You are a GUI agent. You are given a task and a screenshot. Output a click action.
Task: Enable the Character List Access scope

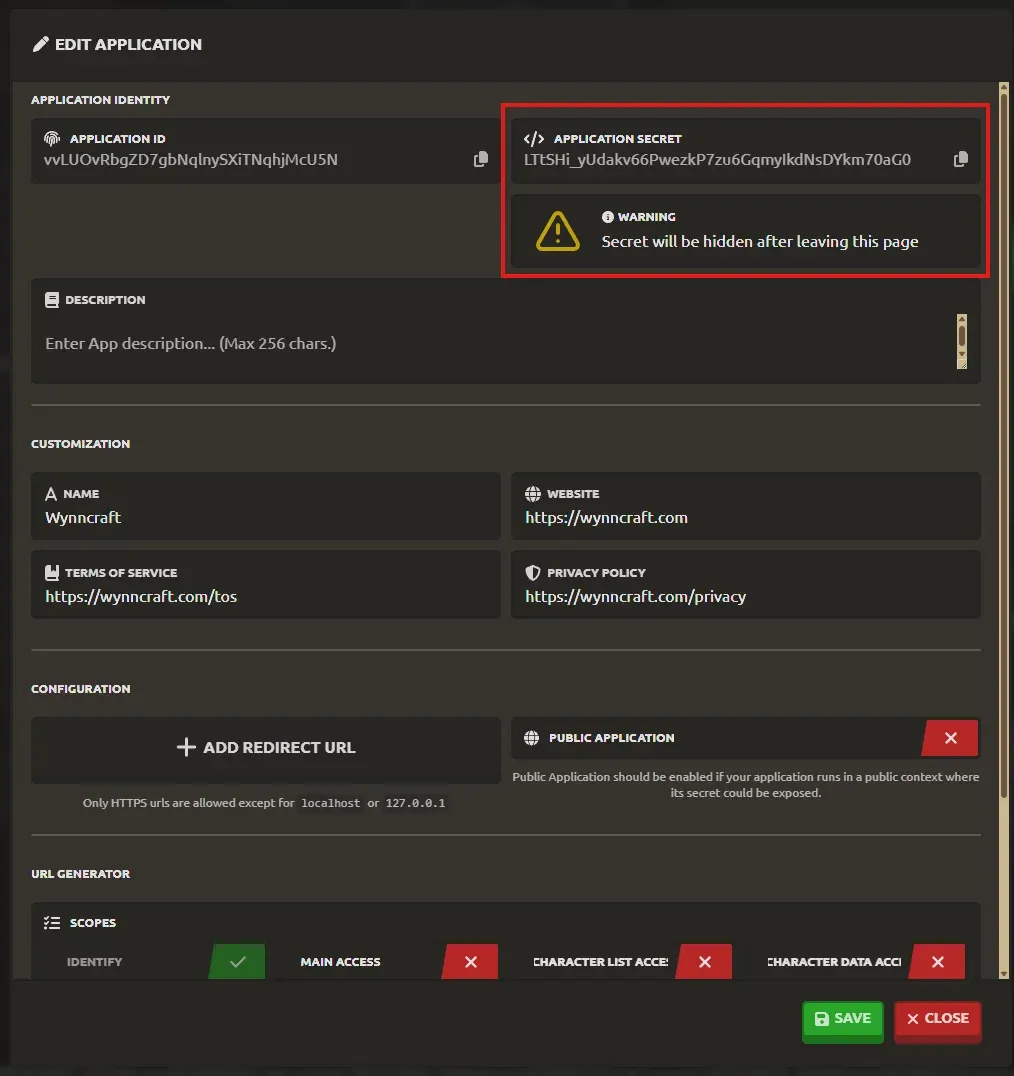click(x=704, y=961)
